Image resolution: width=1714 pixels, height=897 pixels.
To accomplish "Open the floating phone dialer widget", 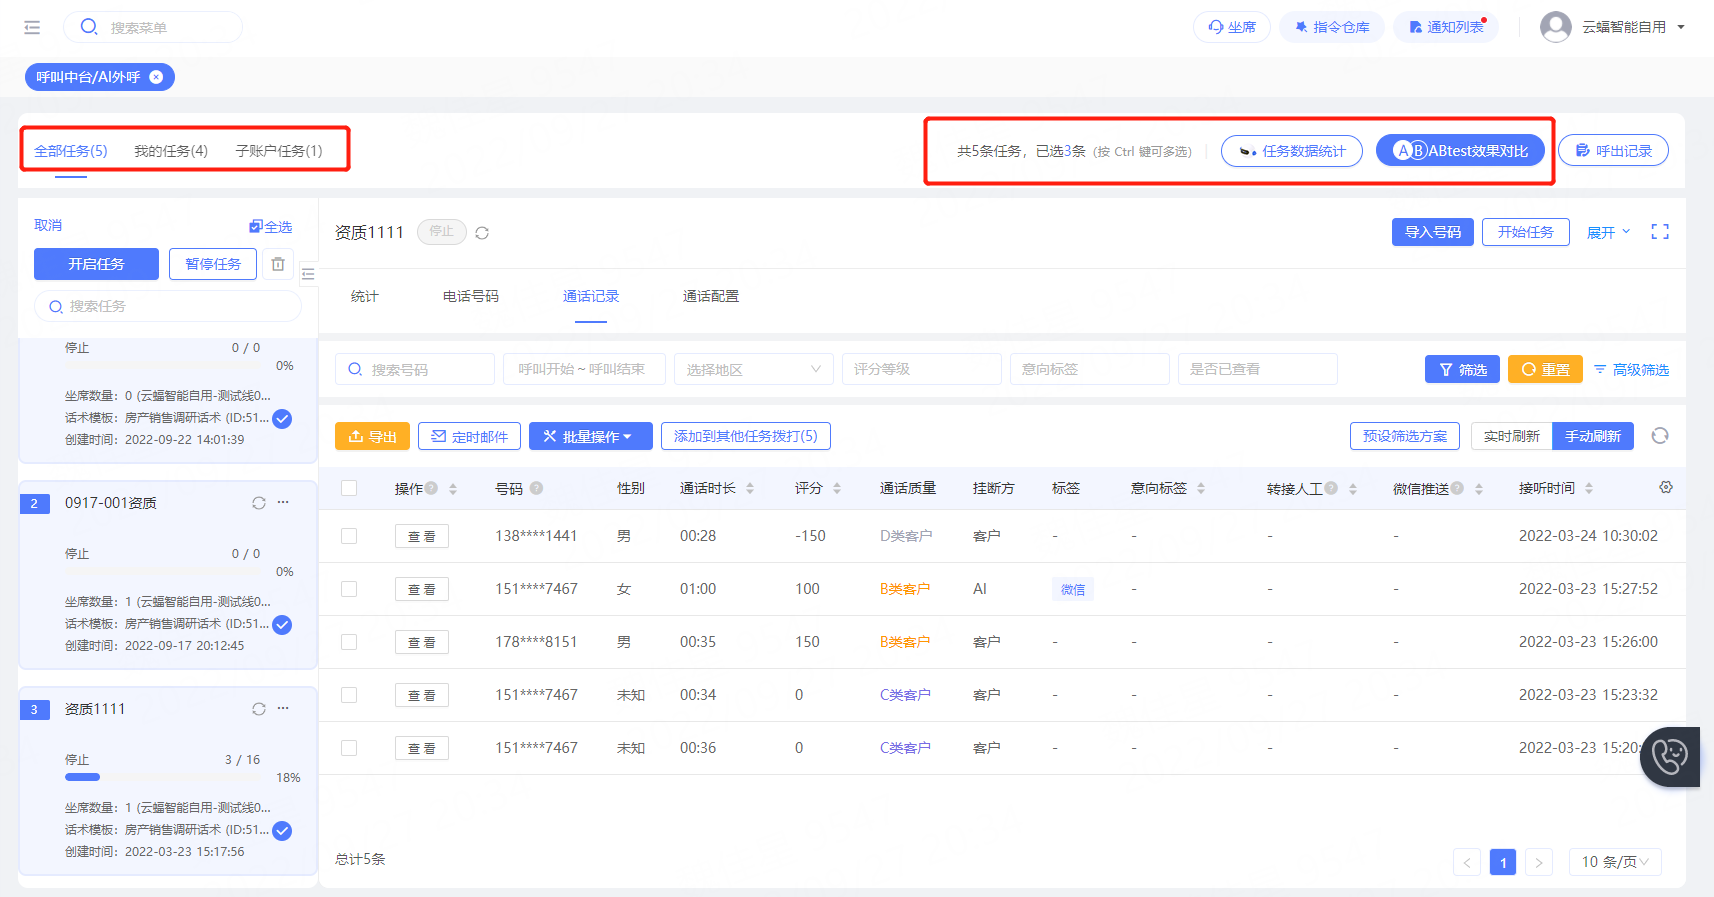I will pos(1670,757).
